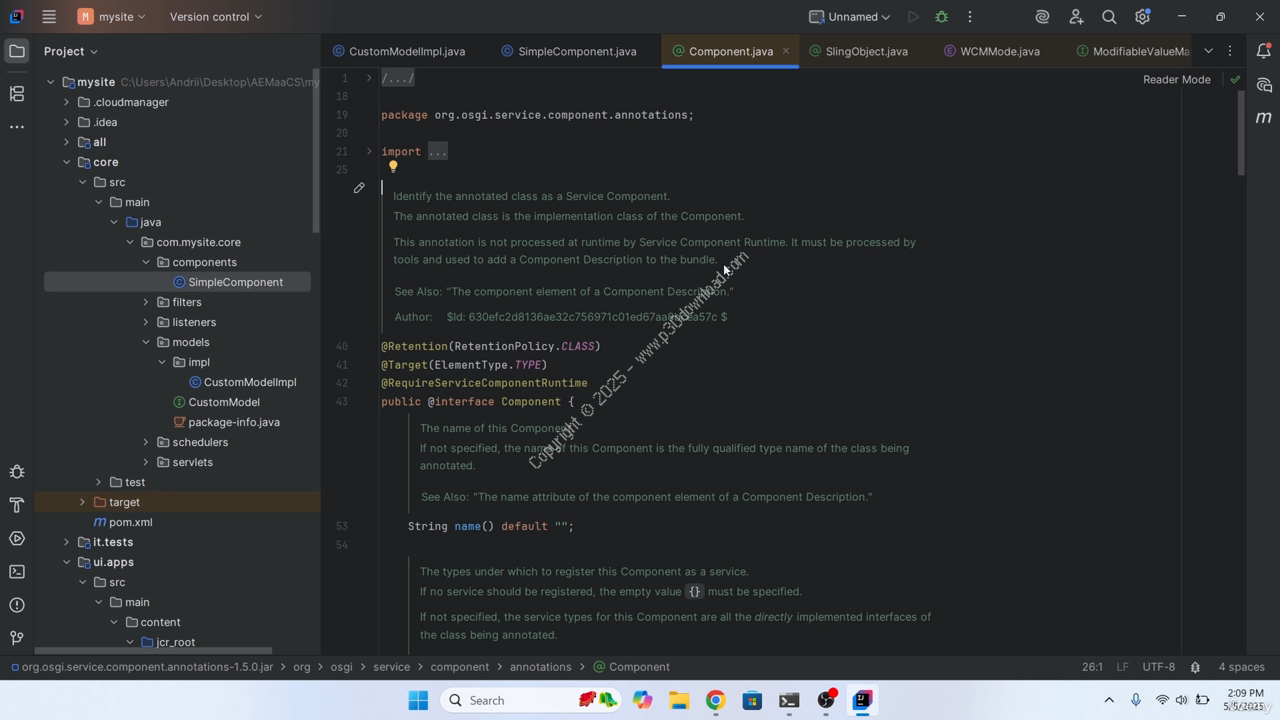Switch to WCMMode.java tab

click(992, 51)
